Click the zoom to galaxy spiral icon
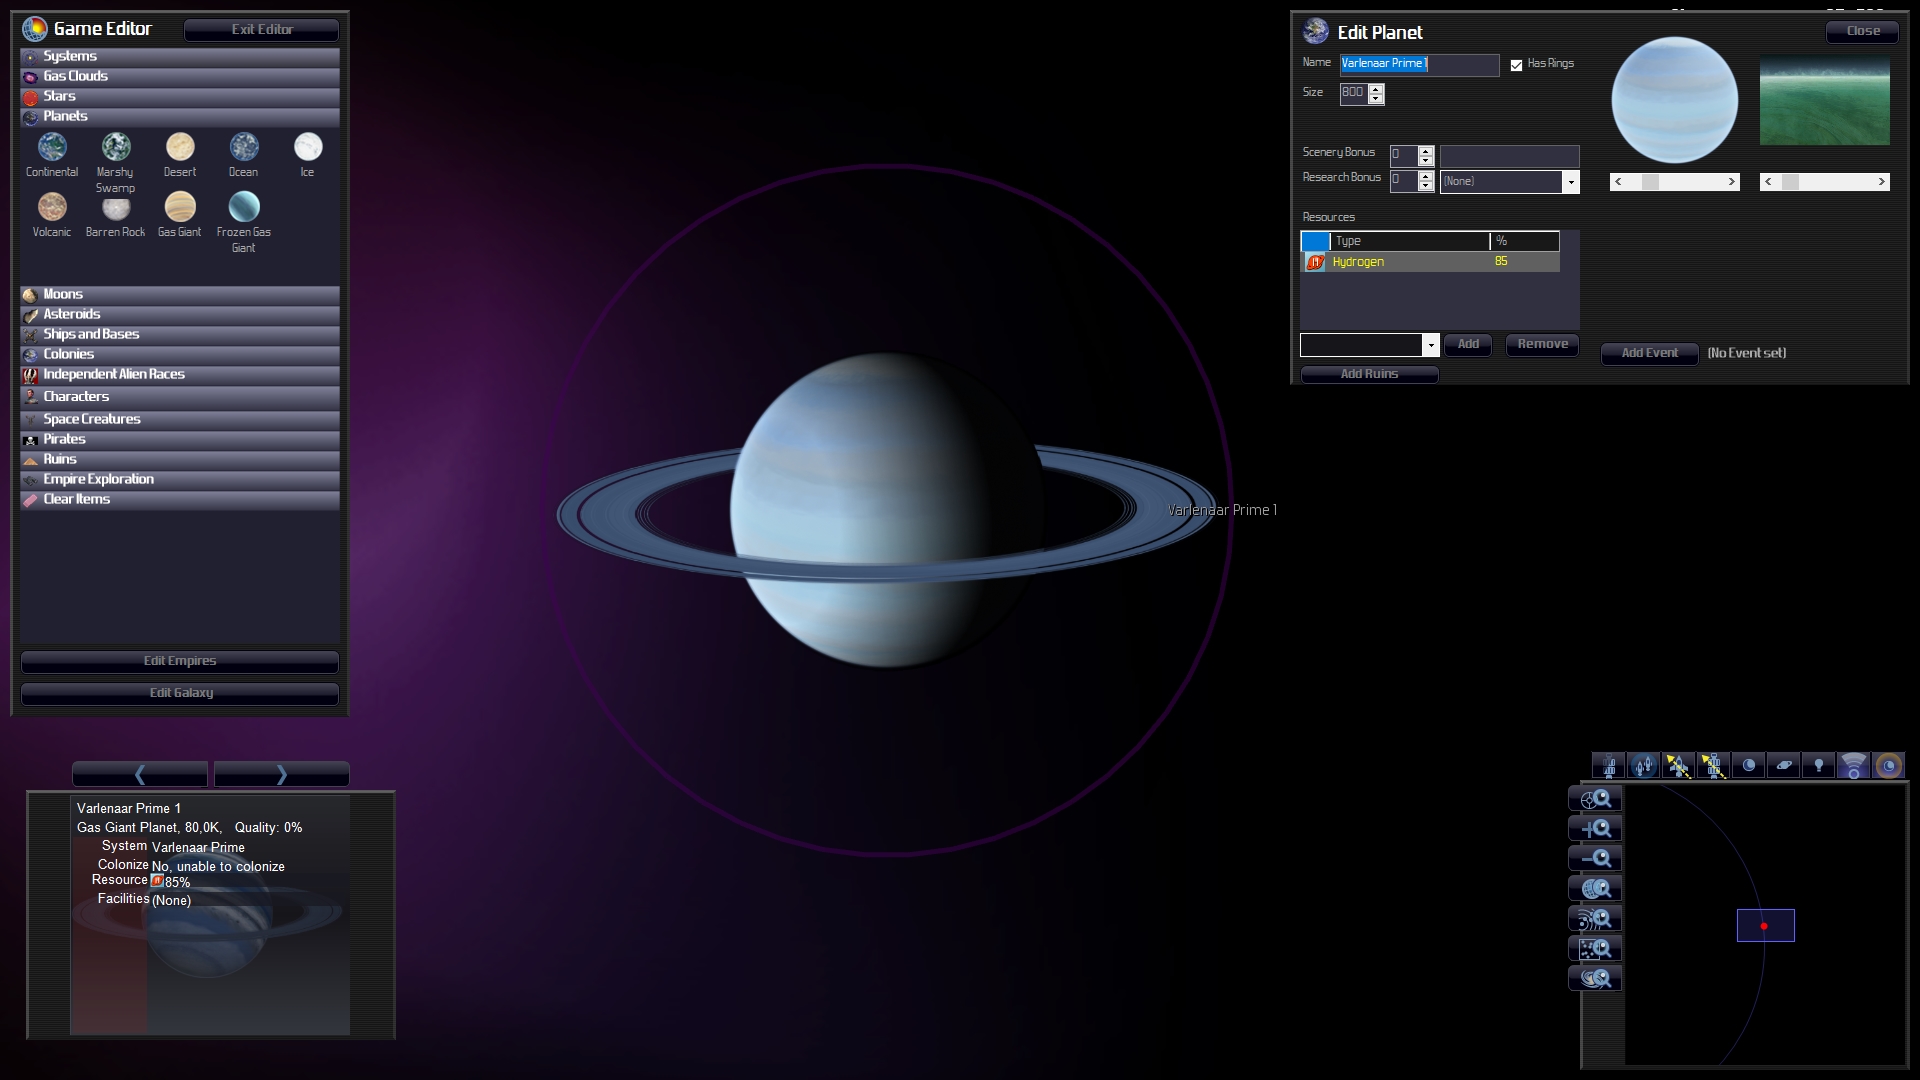Screen dimensions: 1920x1080 [x=1595, y=979]
